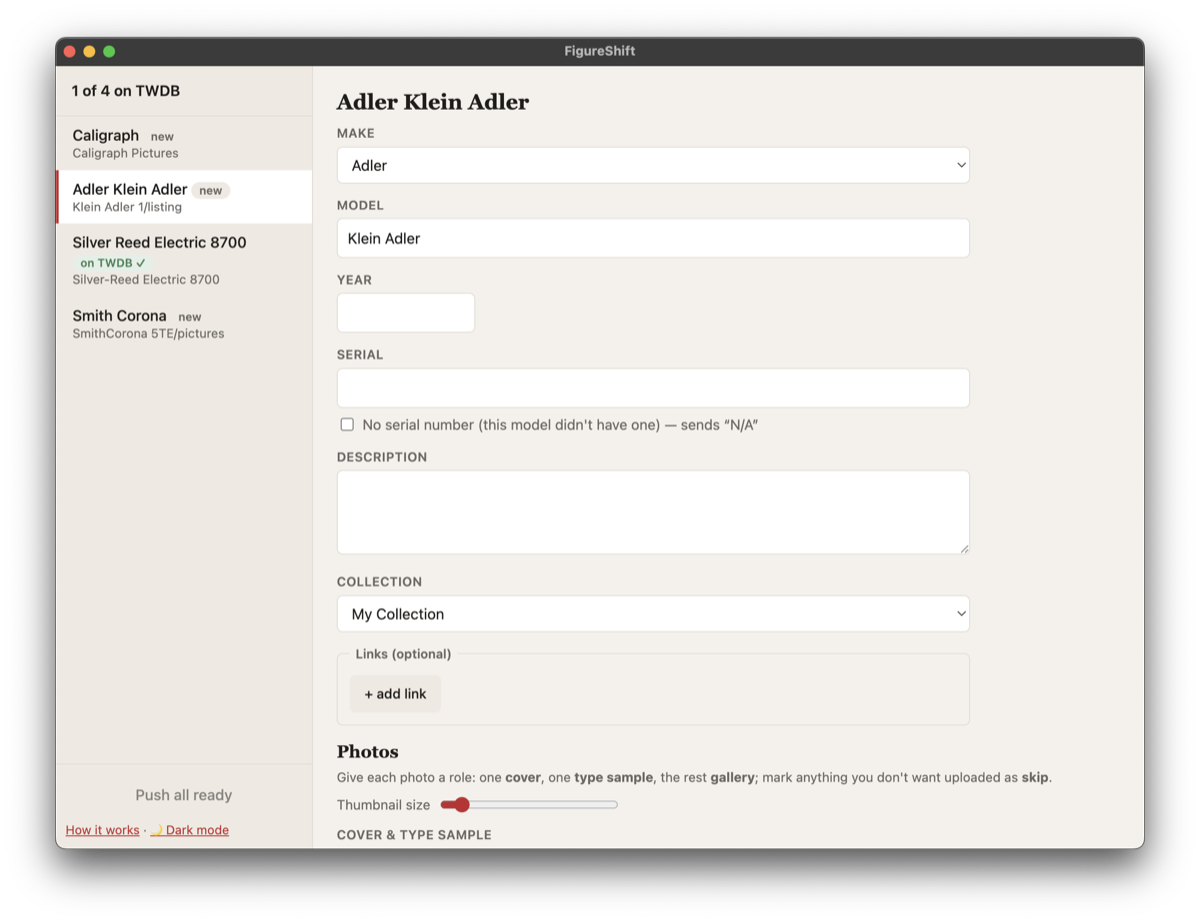The image size is (1200, 922).
Task: Select the Caligraph entry in the sidebar
Action: 184,143
